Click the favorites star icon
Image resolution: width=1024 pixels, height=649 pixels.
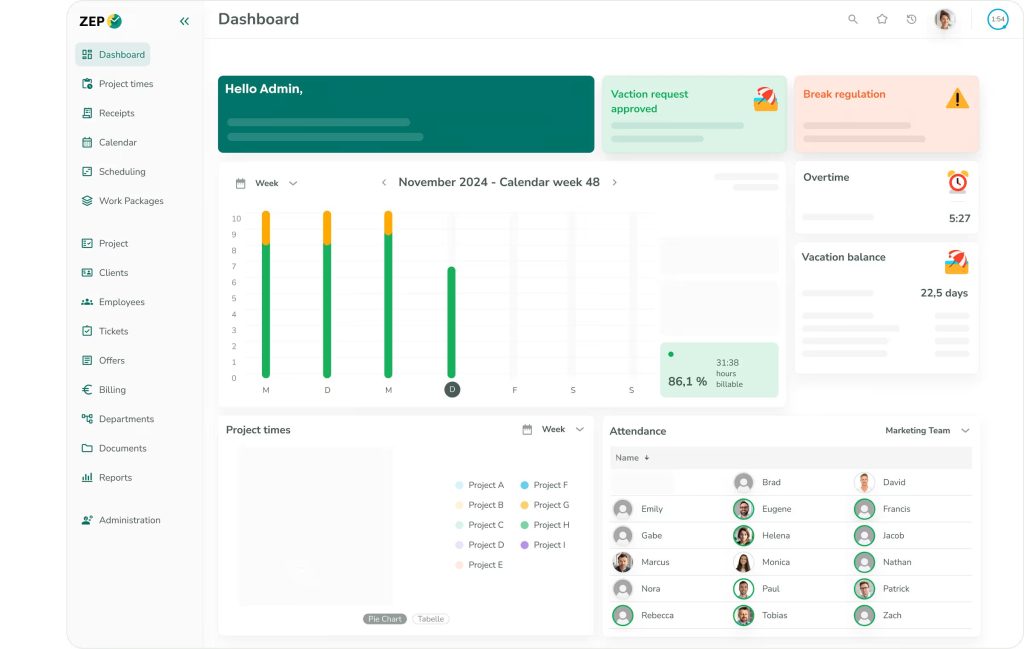(882, 19)
